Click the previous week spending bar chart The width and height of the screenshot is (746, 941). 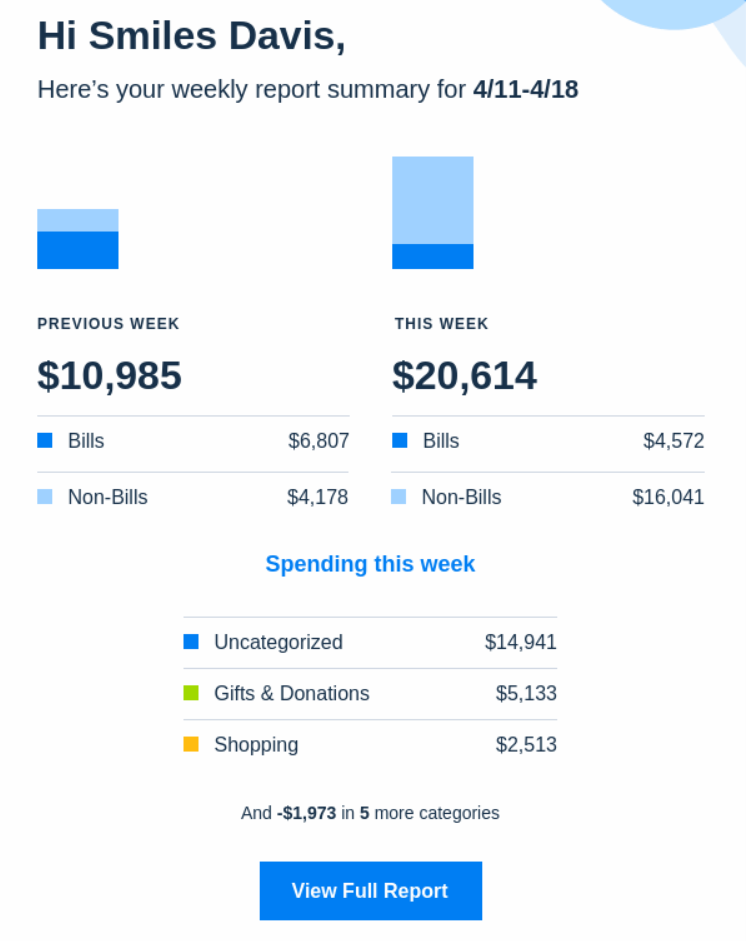[x=78, y=239]
